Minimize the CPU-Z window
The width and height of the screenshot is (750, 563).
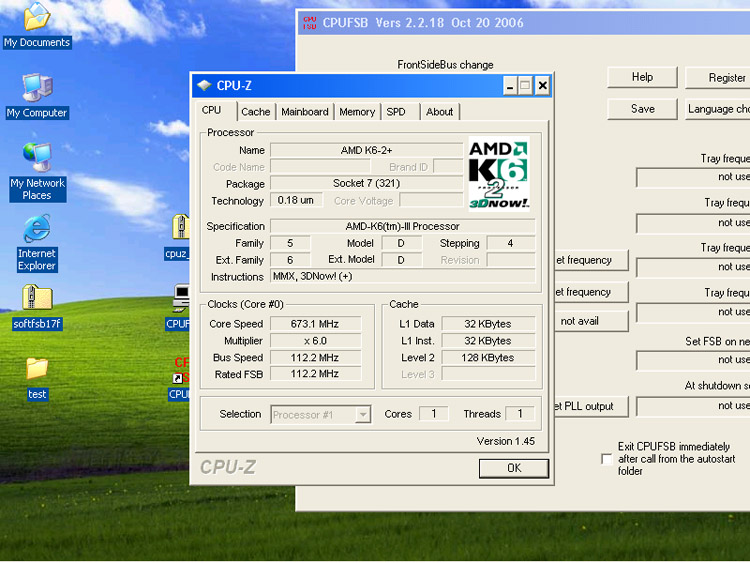(x=510, y=86)
